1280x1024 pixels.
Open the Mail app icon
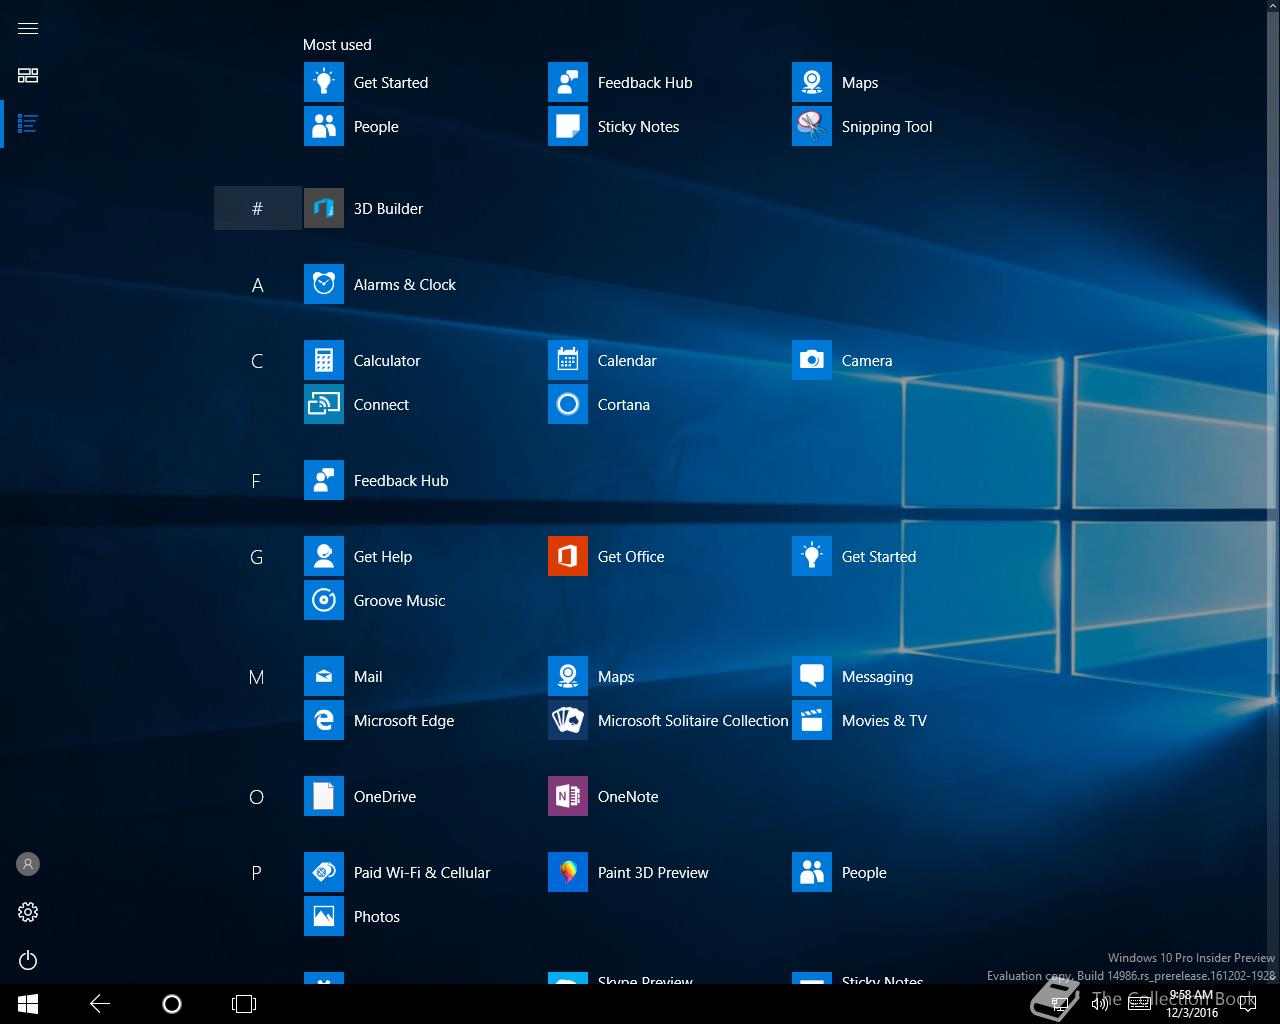(x=324, y=676)
